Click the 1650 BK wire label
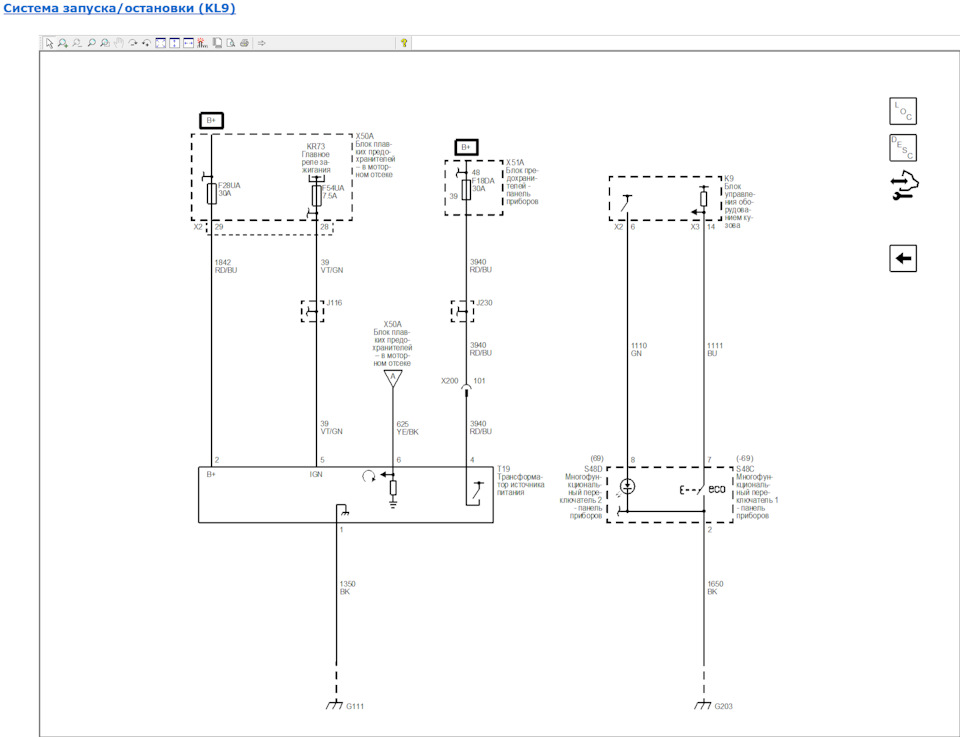 [x=715, y=588]
